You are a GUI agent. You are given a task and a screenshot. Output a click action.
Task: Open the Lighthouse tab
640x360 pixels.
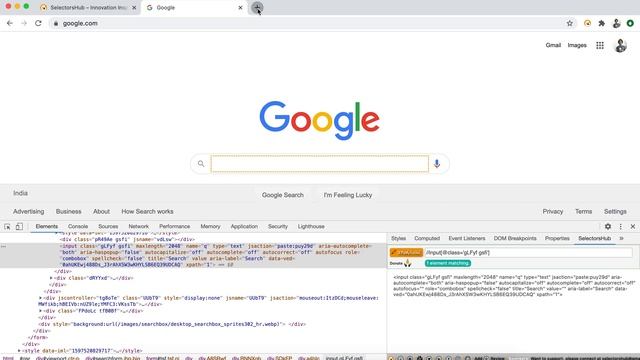(311, 226)
